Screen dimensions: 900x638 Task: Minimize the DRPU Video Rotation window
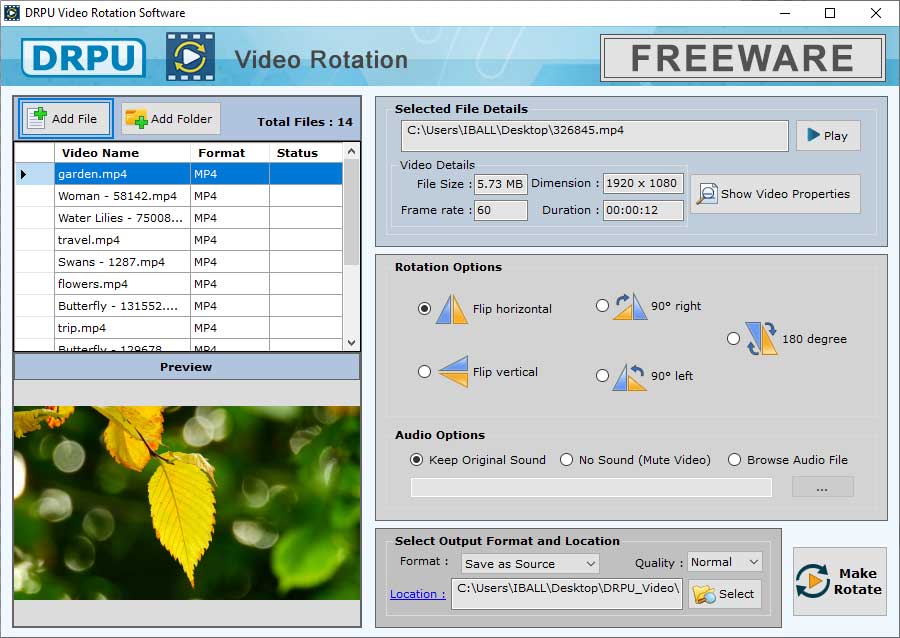785,13
